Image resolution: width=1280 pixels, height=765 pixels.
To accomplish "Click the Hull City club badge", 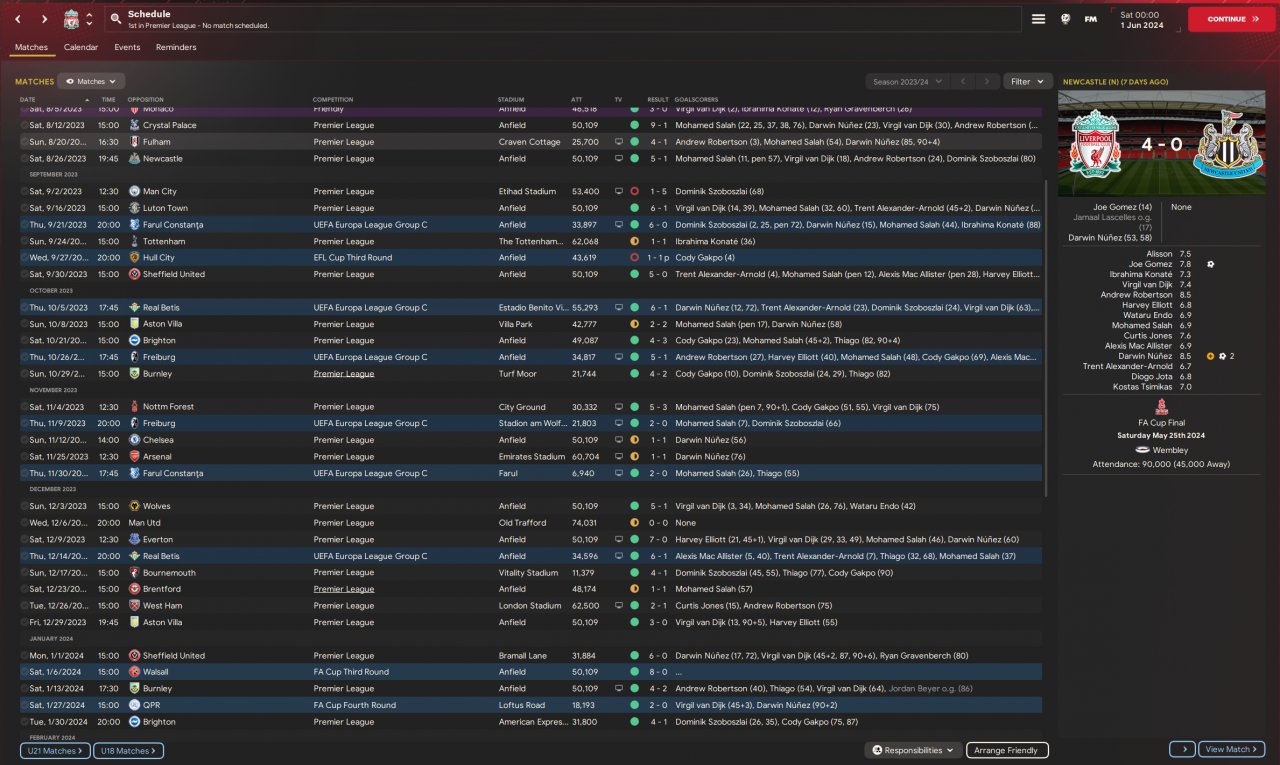I will coord(135,257).
